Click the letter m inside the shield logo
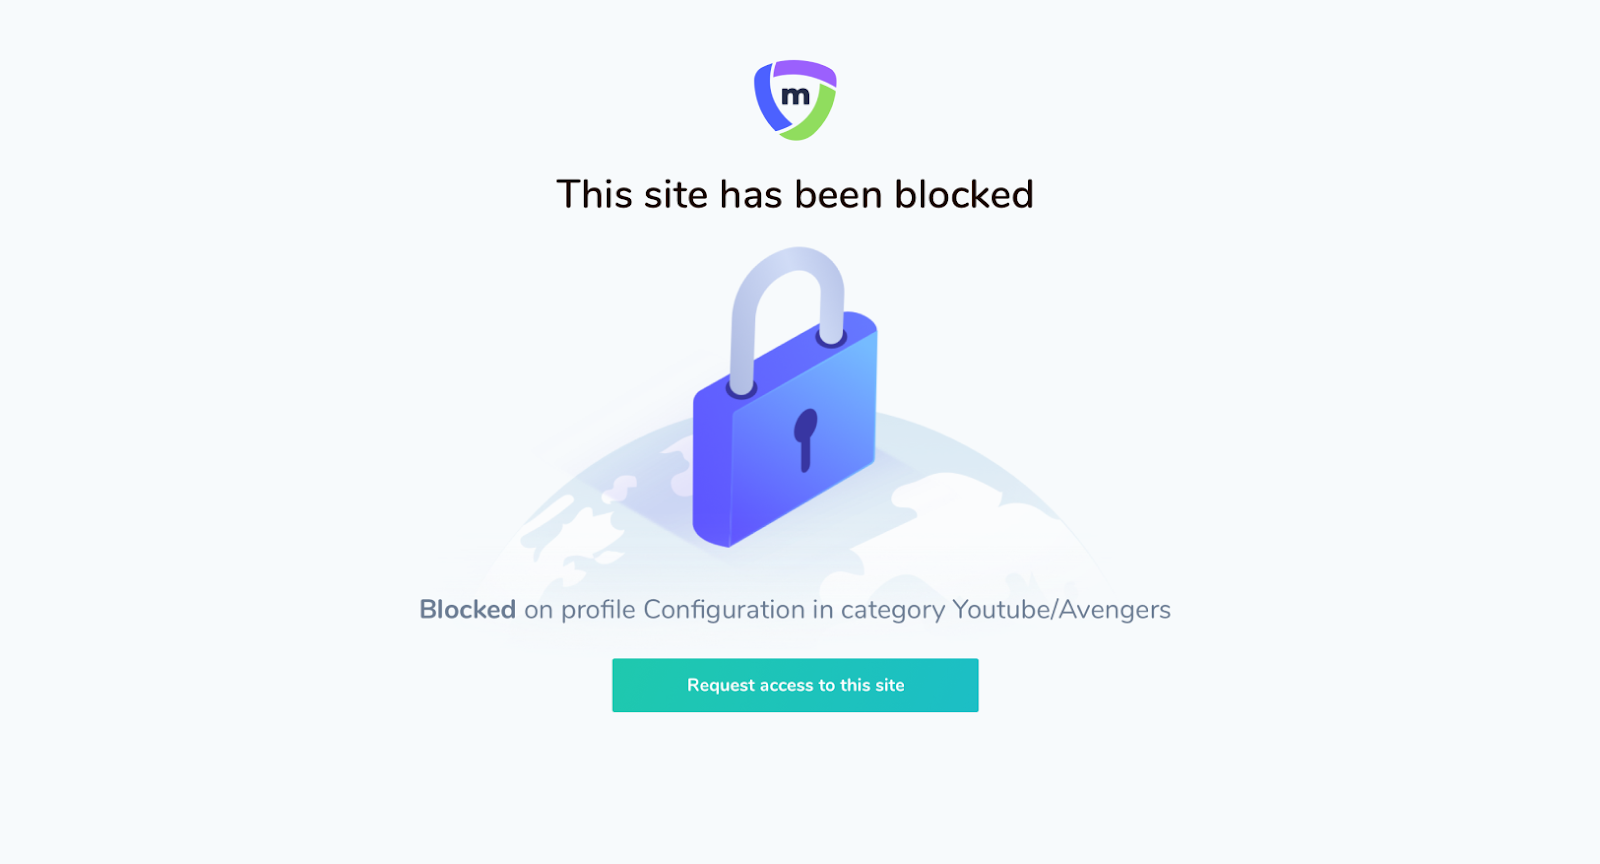This screenshot has height=864, width=1600. pos(796,96)
